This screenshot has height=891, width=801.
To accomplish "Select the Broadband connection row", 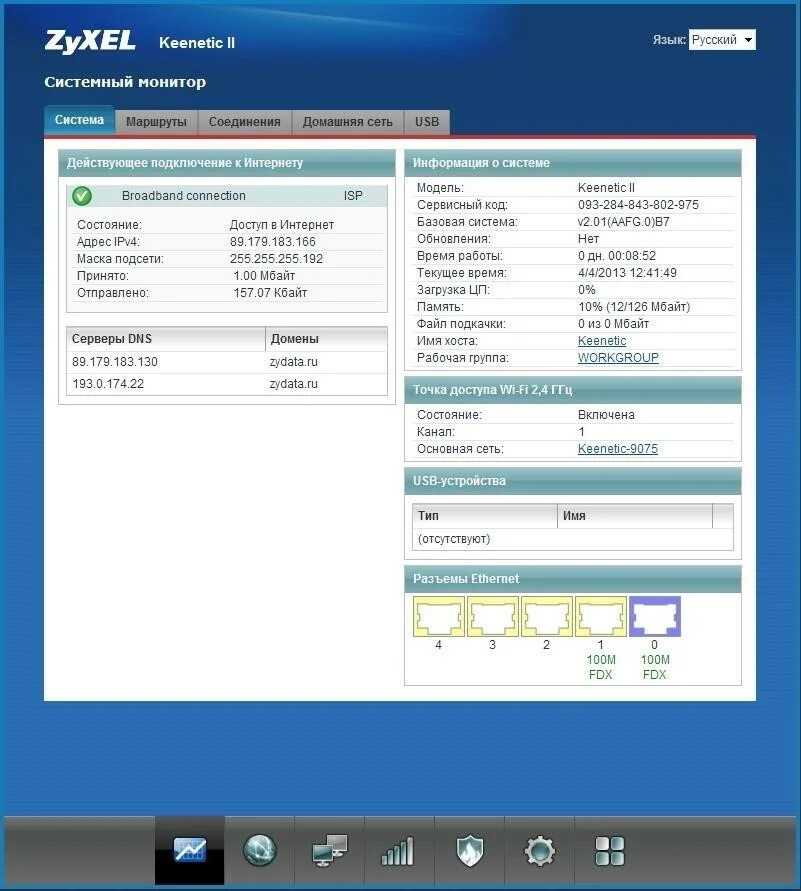I will [x=227, y=196].
